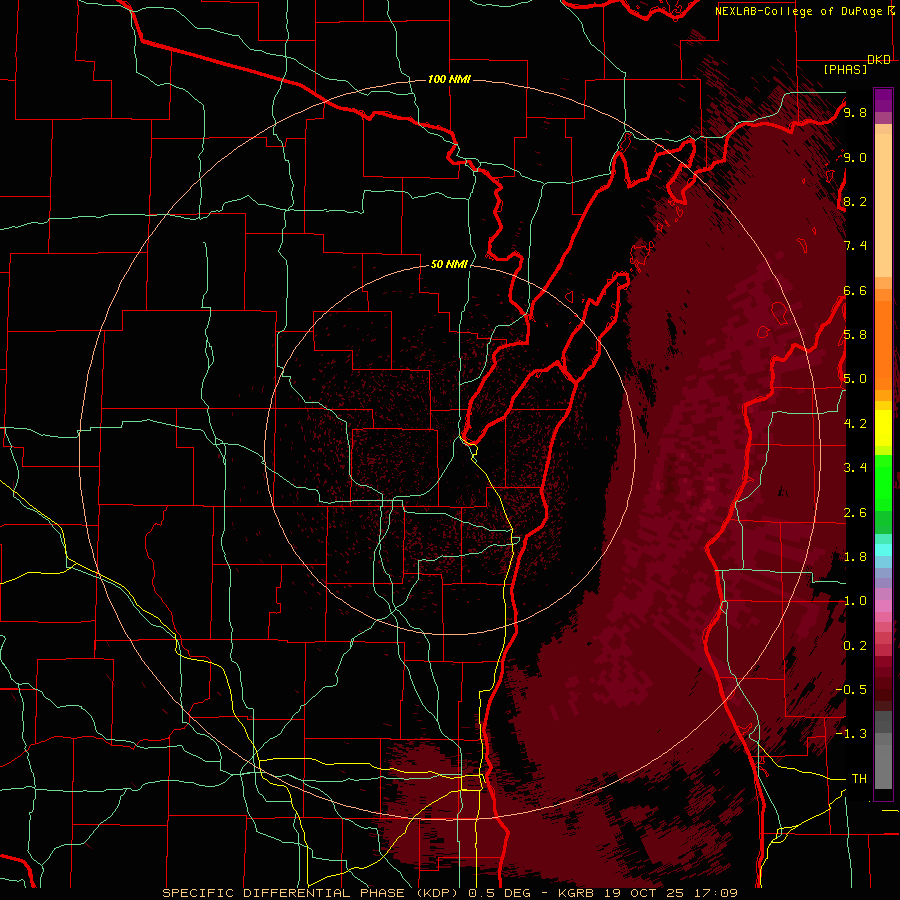The width and height of the screenshot is (900, 900).
Task: Click the [PHAS] units label
Action: click(x=845, y=70)
